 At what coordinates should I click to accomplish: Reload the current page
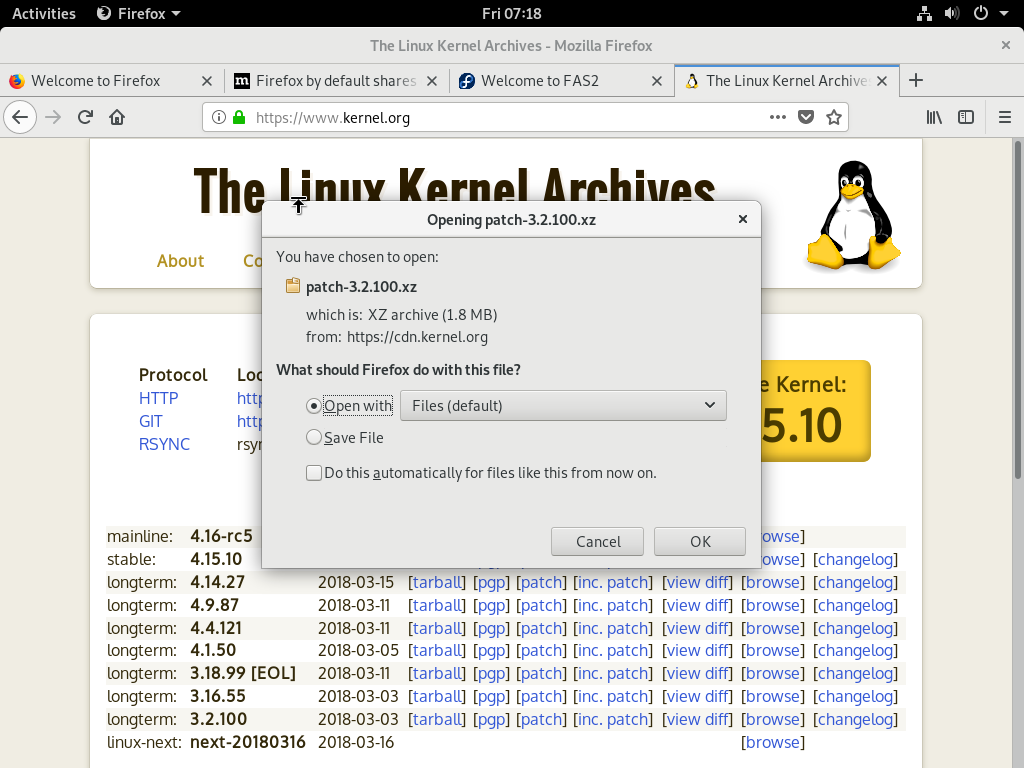click(85, 118)
